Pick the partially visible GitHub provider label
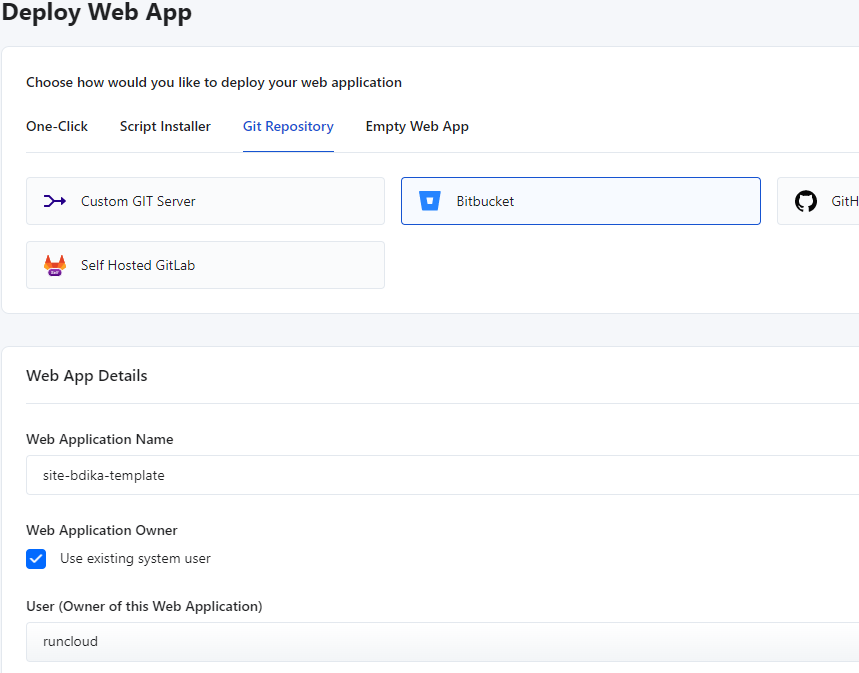Image resolution: width=859 pixels, height=673 pixels. tap(844, 201)
